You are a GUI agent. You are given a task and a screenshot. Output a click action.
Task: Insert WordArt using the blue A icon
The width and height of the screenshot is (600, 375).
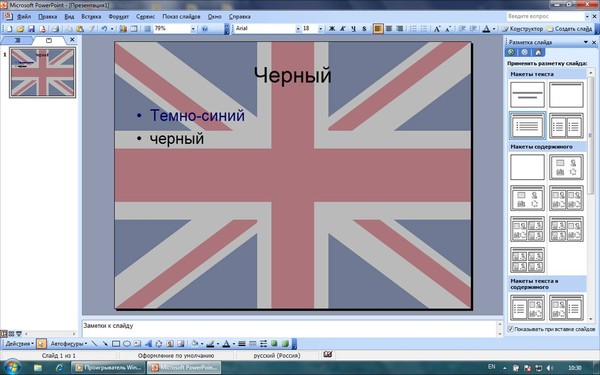(148, 344)
